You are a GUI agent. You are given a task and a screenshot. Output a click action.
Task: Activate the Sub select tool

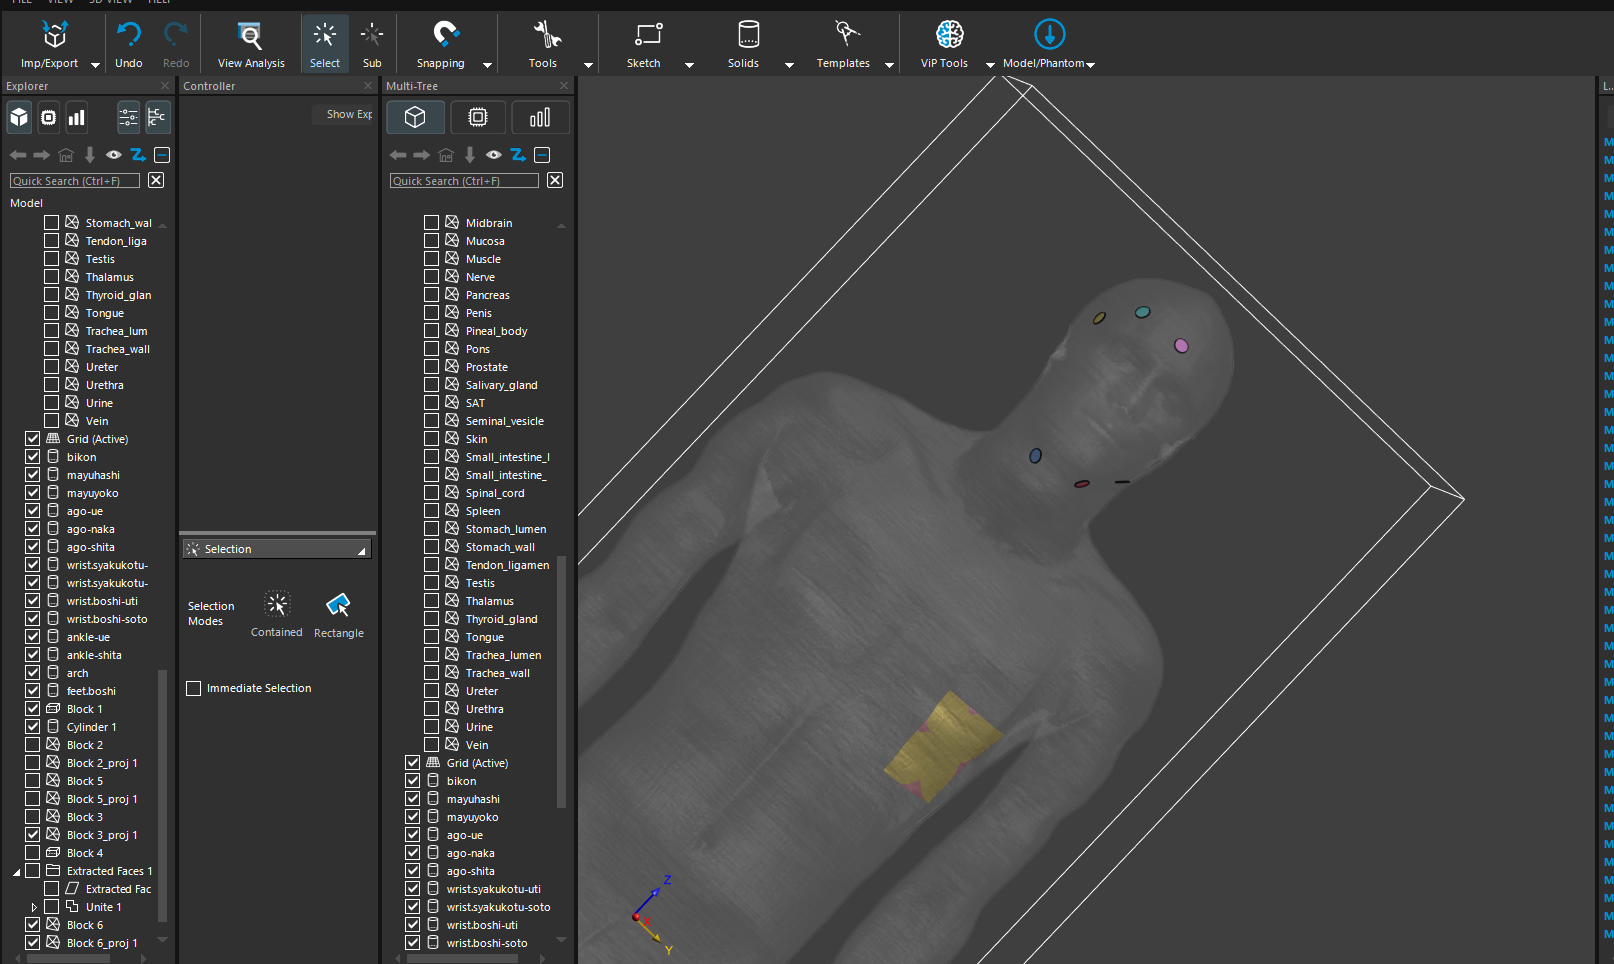point(371,43)
